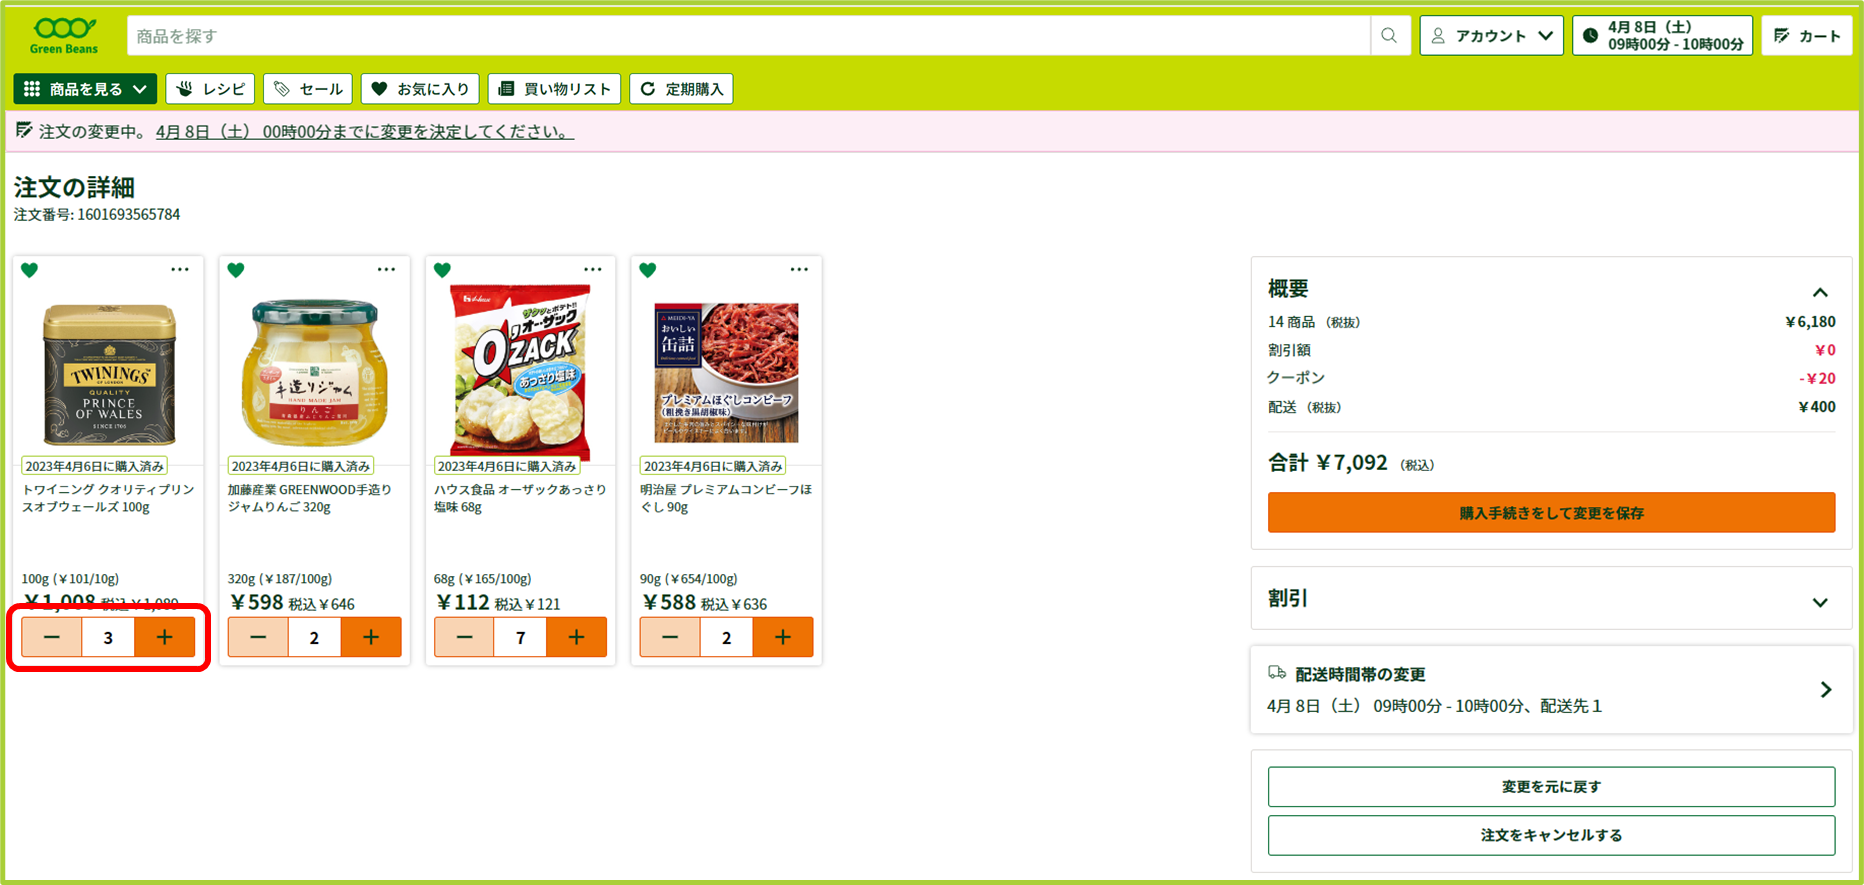This screenshot has height=885, width=1864.
Task: Increase quantity of Twinings tea
Action: (x=165, y=637)
